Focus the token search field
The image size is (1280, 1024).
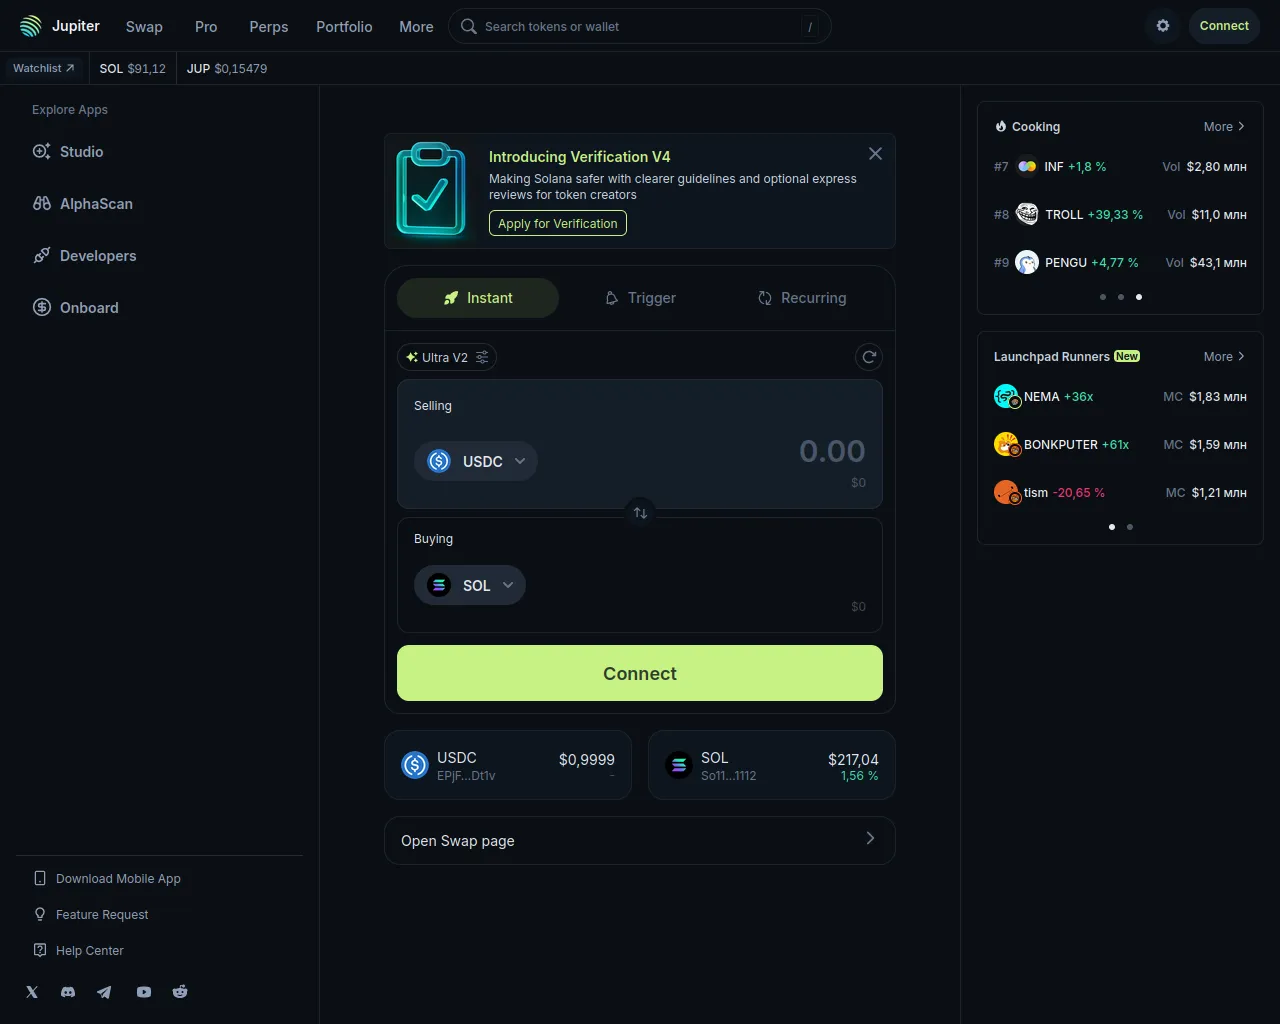pos(640,26)
